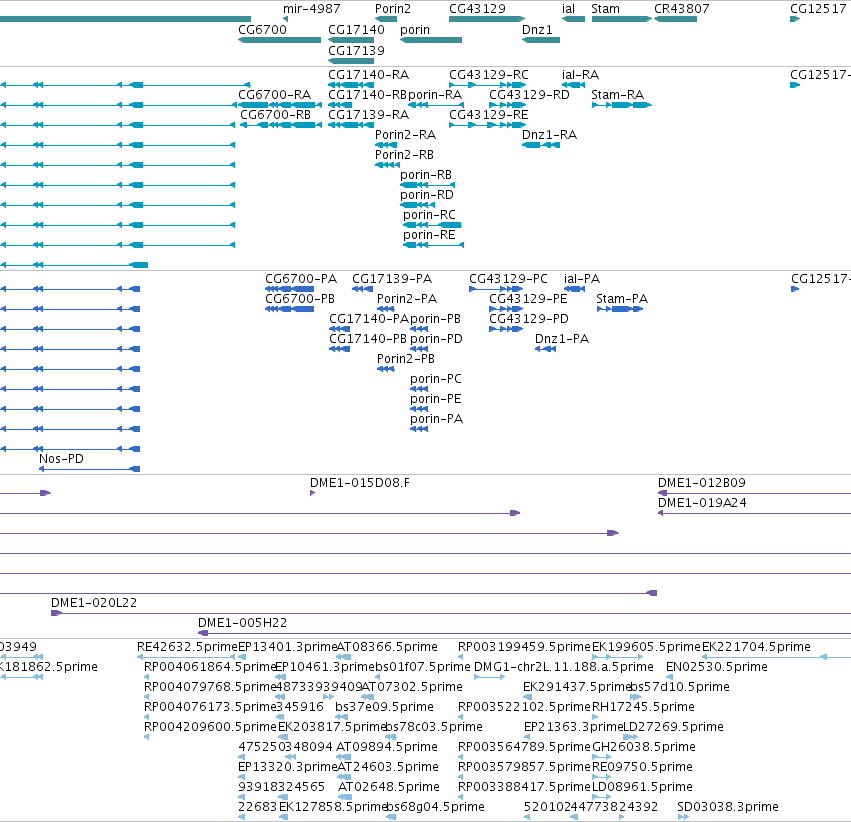The width and height of the screenshot is (851, 822).
Task: Click the DME1-015D08.F clone marker
Action: 313,493
